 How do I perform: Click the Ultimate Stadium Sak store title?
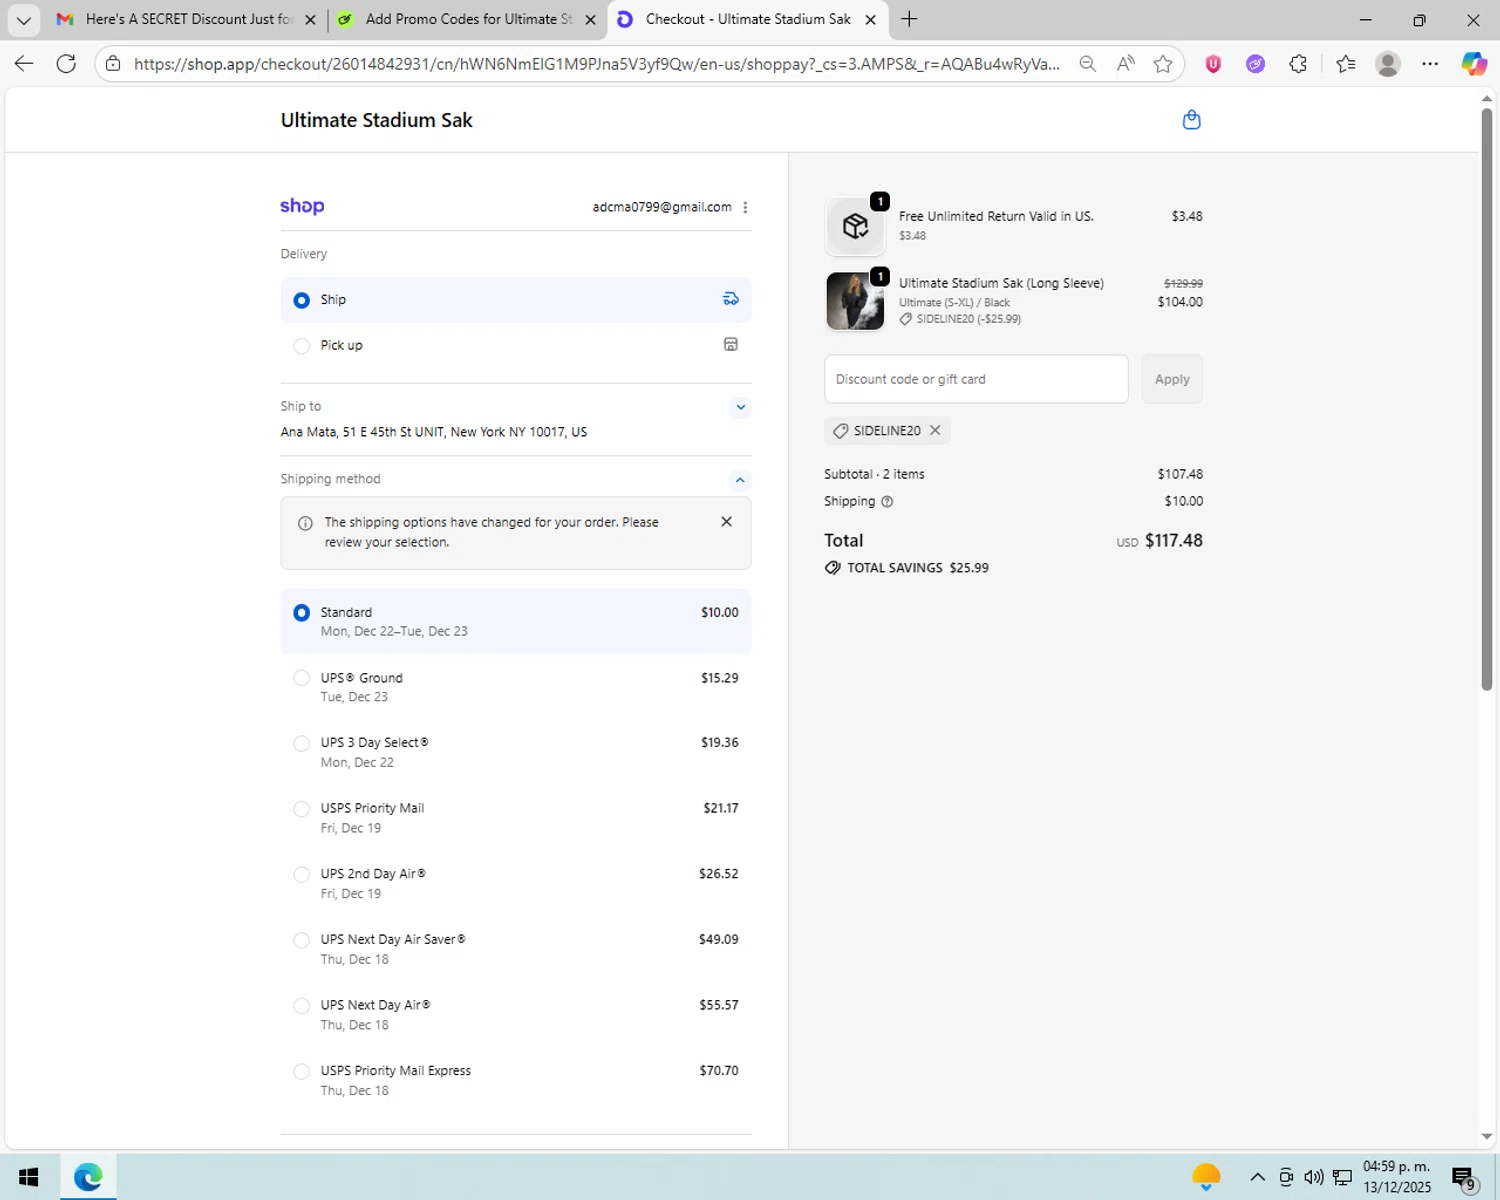pos(376,120)
